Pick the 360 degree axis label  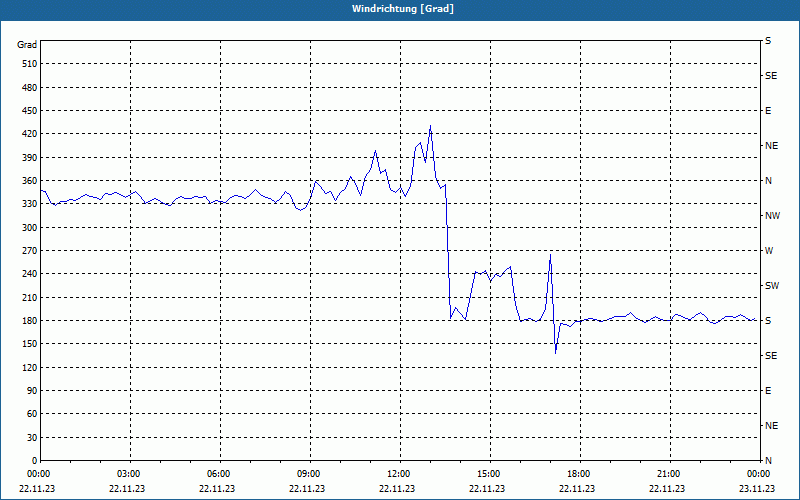[x=30, y=181]
